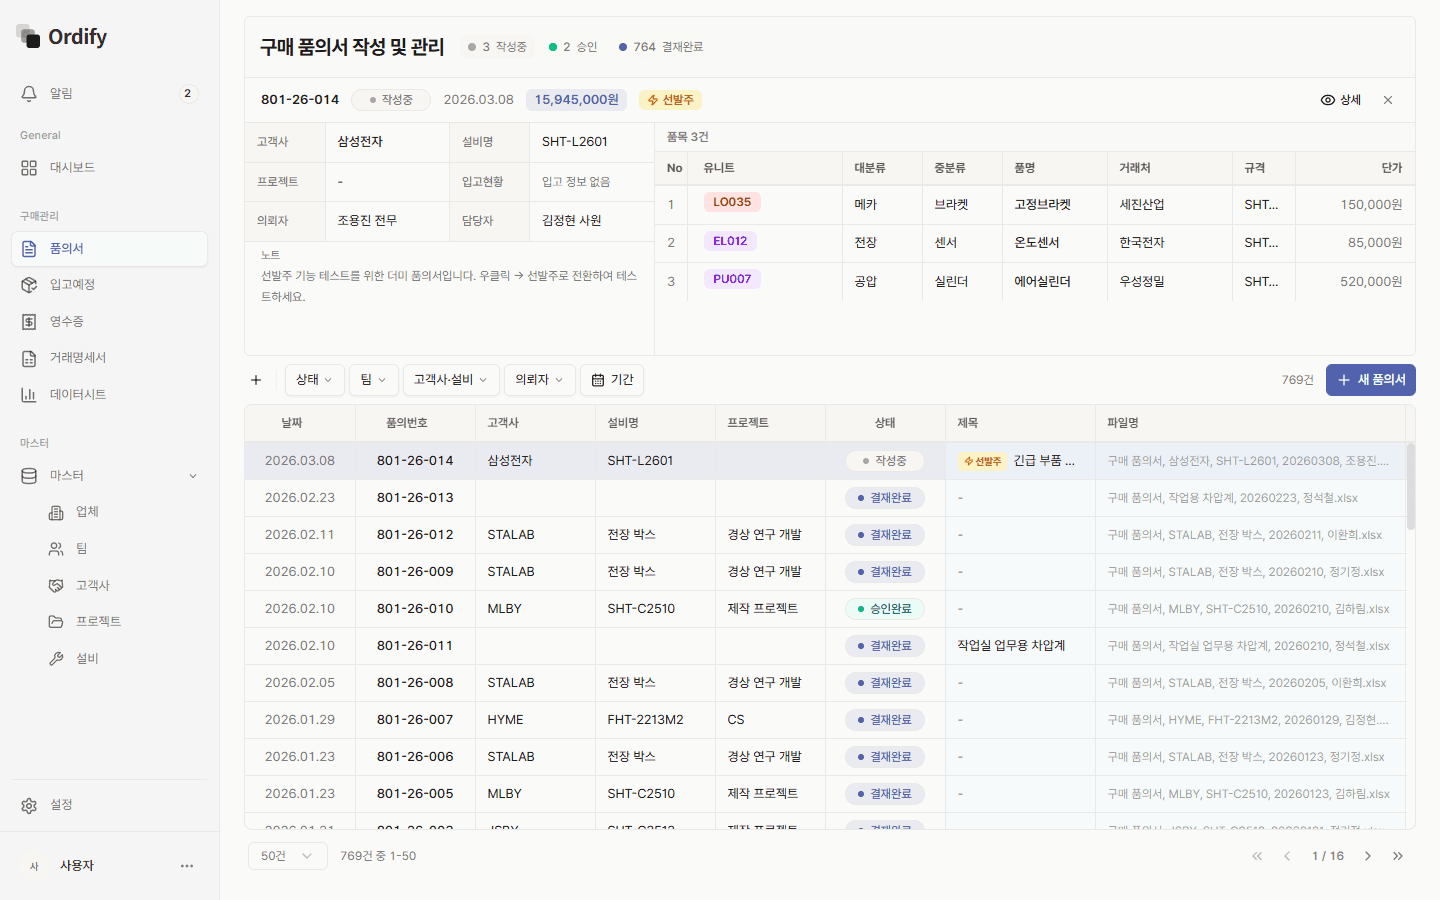Click the 새 품의서 button

(1370, 380)
